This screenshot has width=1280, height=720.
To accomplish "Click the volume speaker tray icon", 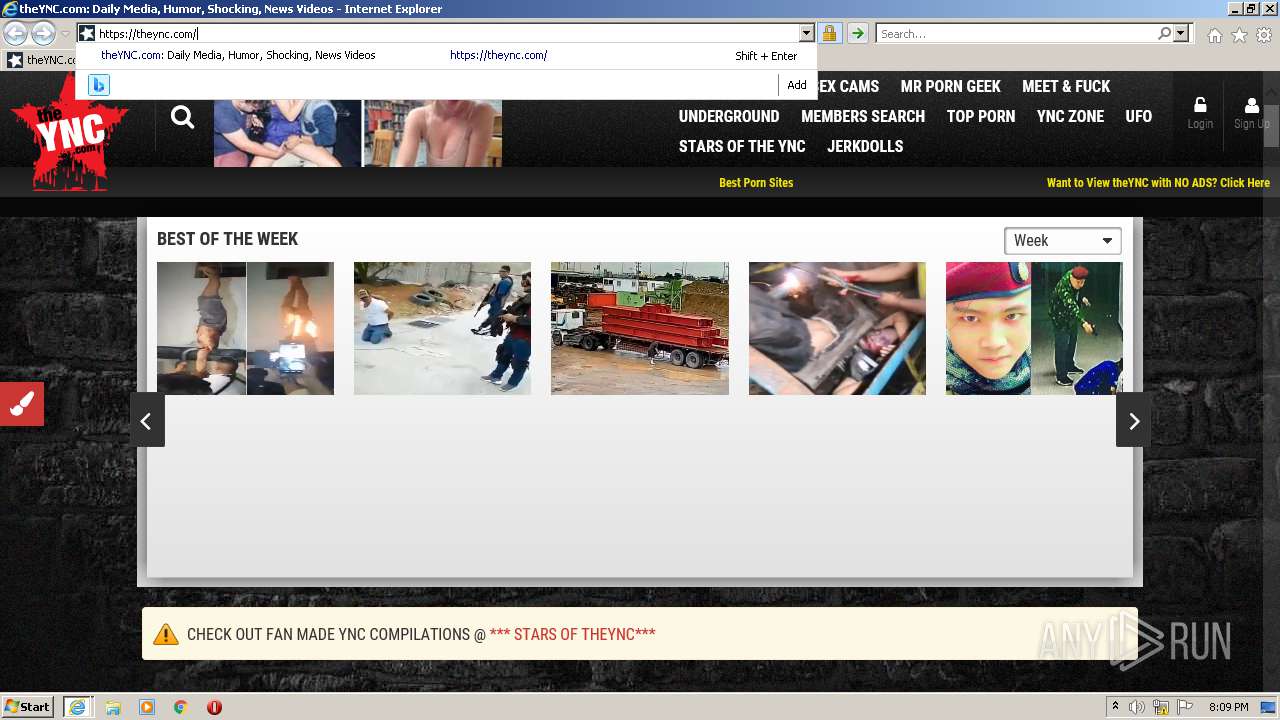I will 1137,707.
